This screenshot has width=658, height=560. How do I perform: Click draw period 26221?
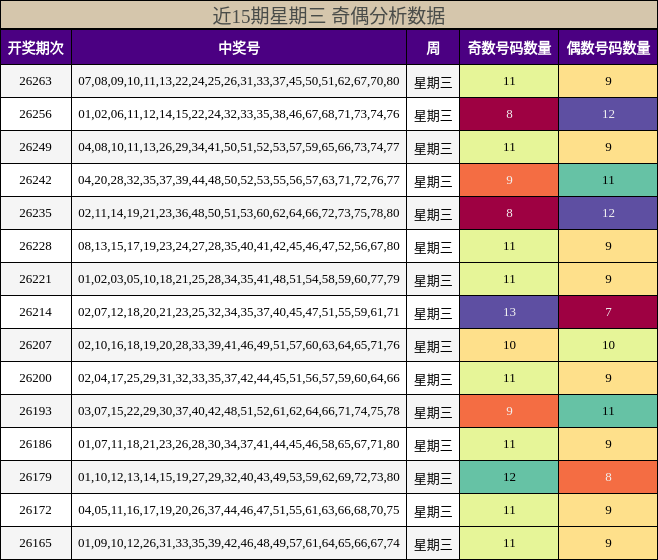click(36, 279)
